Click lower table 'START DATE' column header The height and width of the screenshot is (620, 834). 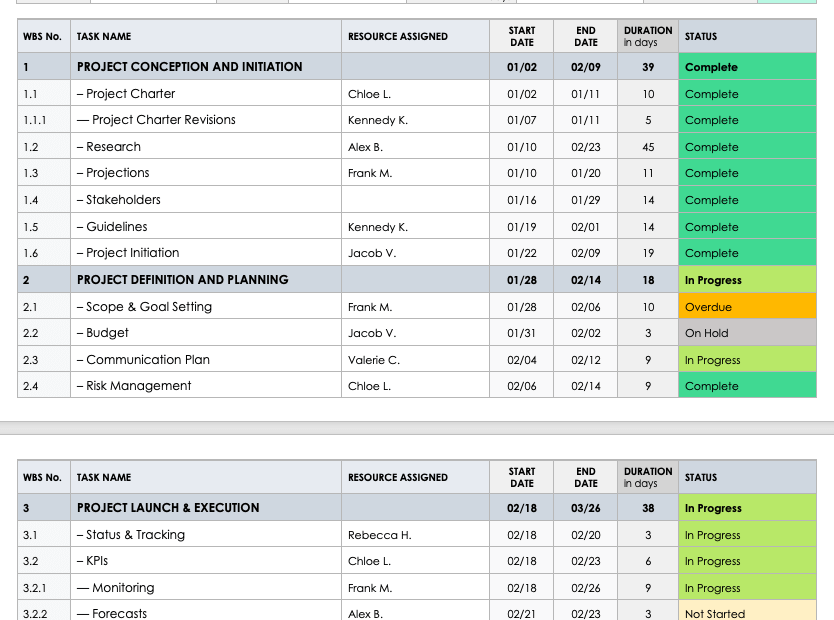click(x=521, y=477)
